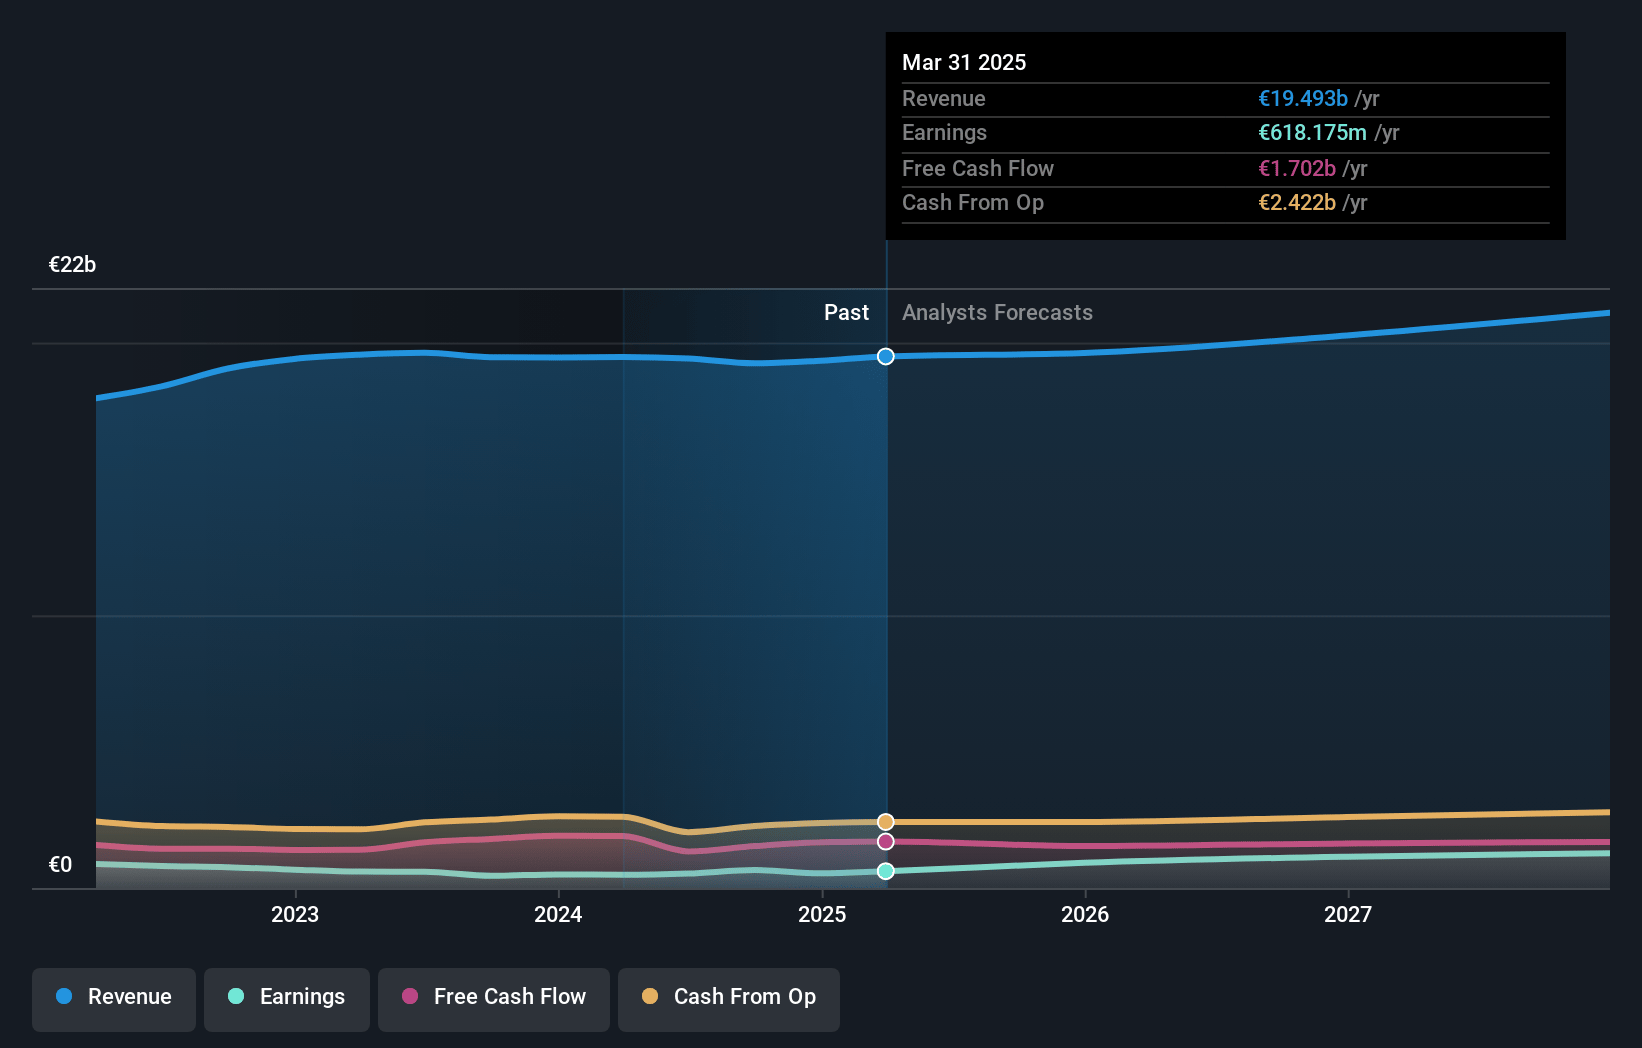Image resolution: width=1642 pixels, height=1048 pixels.
Task: Click the Analysts Forecasts label
Action: coord(997,312)
